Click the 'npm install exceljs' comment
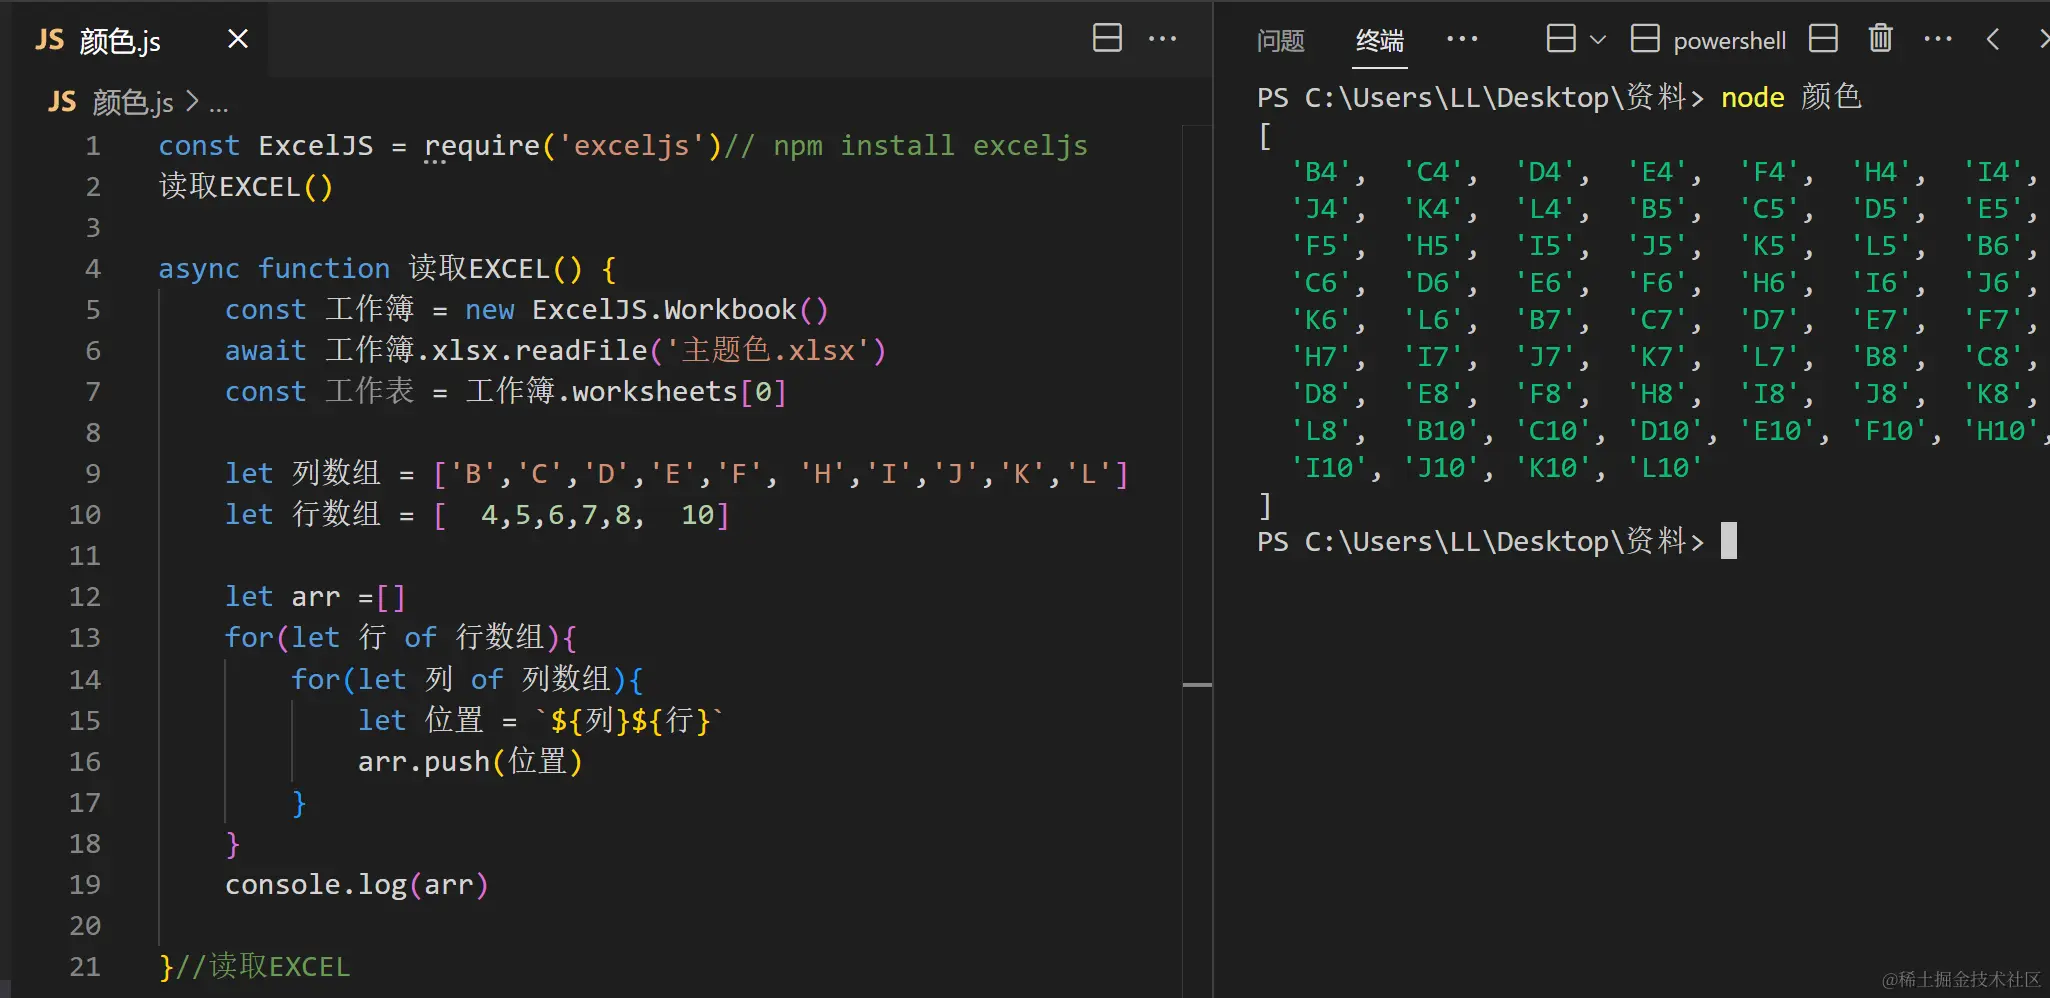 (x=905, y=146)
